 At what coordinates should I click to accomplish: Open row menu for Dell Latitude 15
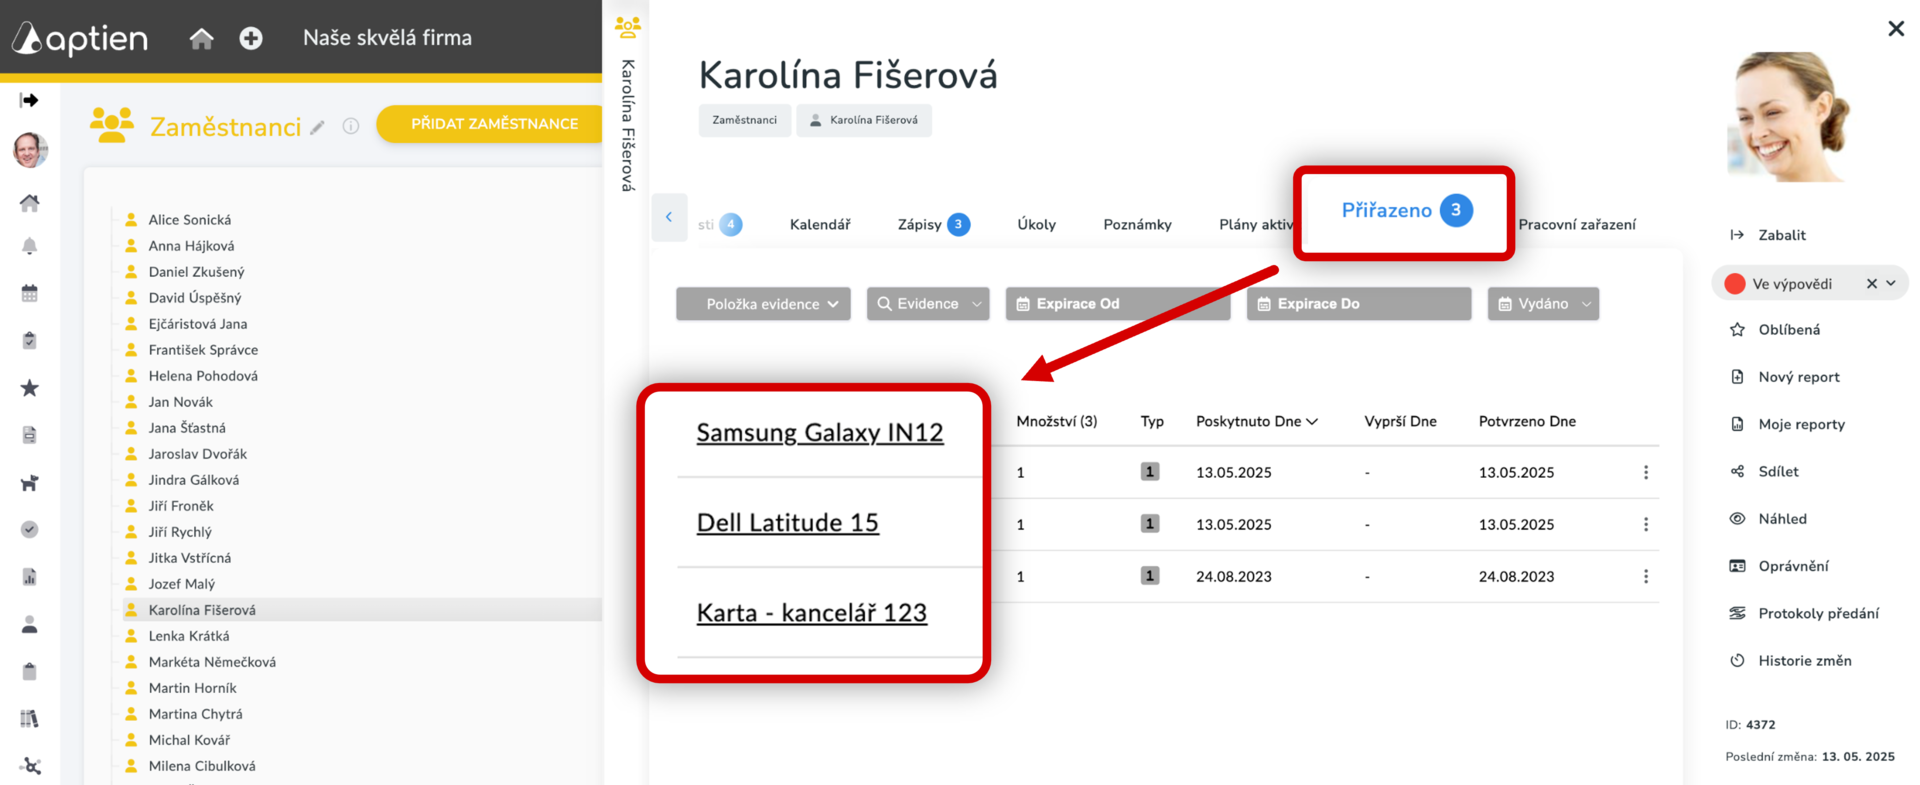(1646, 525)
